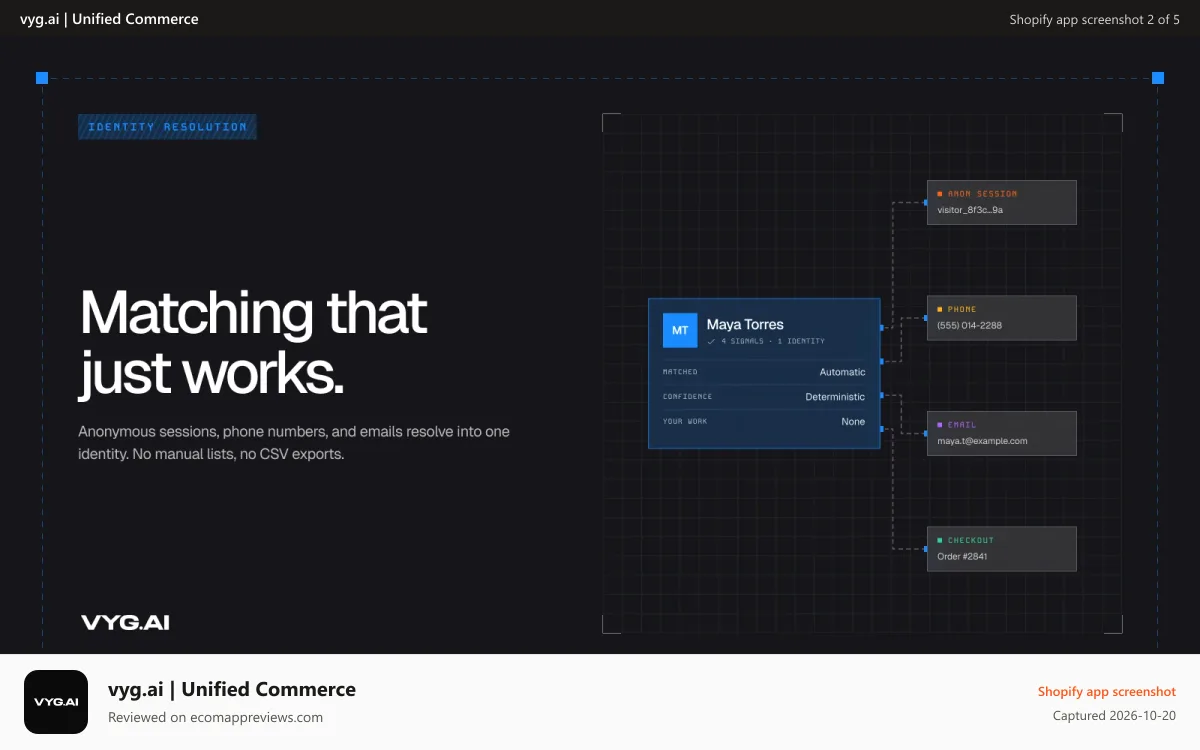This screenshot has width=1200, height=750.
Task: Click the top bar title vyg.ai | Unified Commerce
Action: click(109, 19)
